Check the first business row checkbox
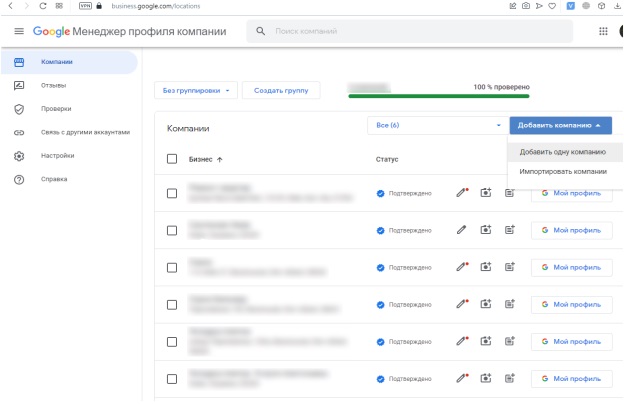This screenshot has width=624, height=404. (x=172, y=194)
